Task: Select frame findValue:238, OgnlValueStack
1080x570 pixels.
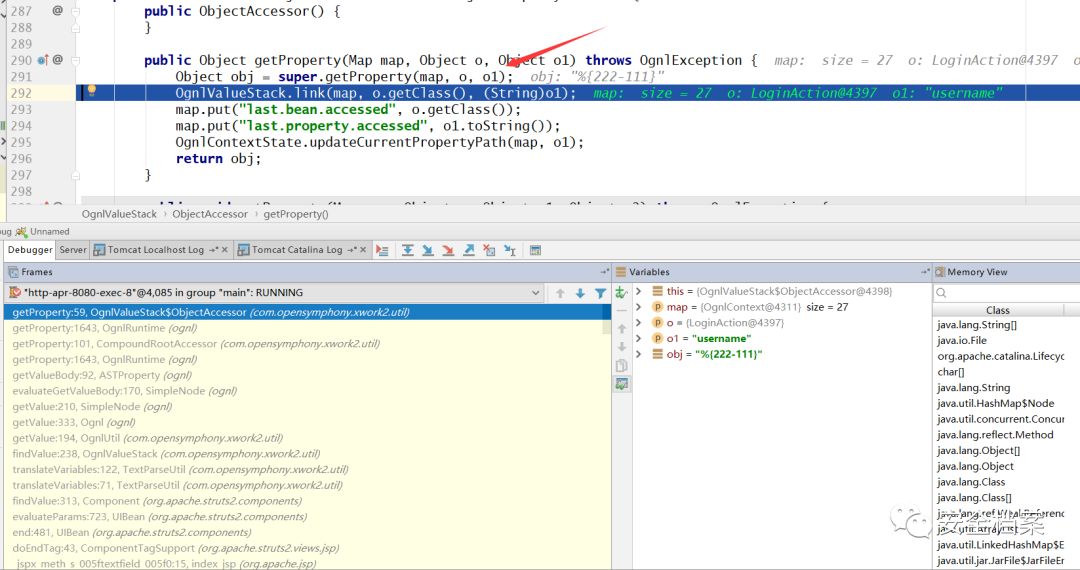Action: [x=307, y=454]
